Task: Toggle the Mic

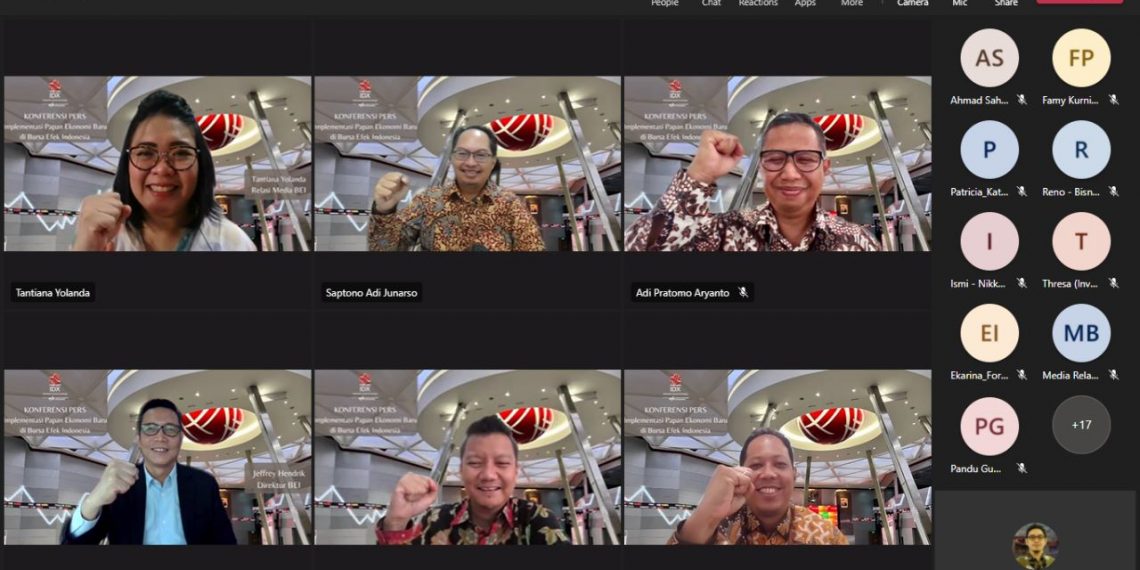Action: (x=960, y=3)
